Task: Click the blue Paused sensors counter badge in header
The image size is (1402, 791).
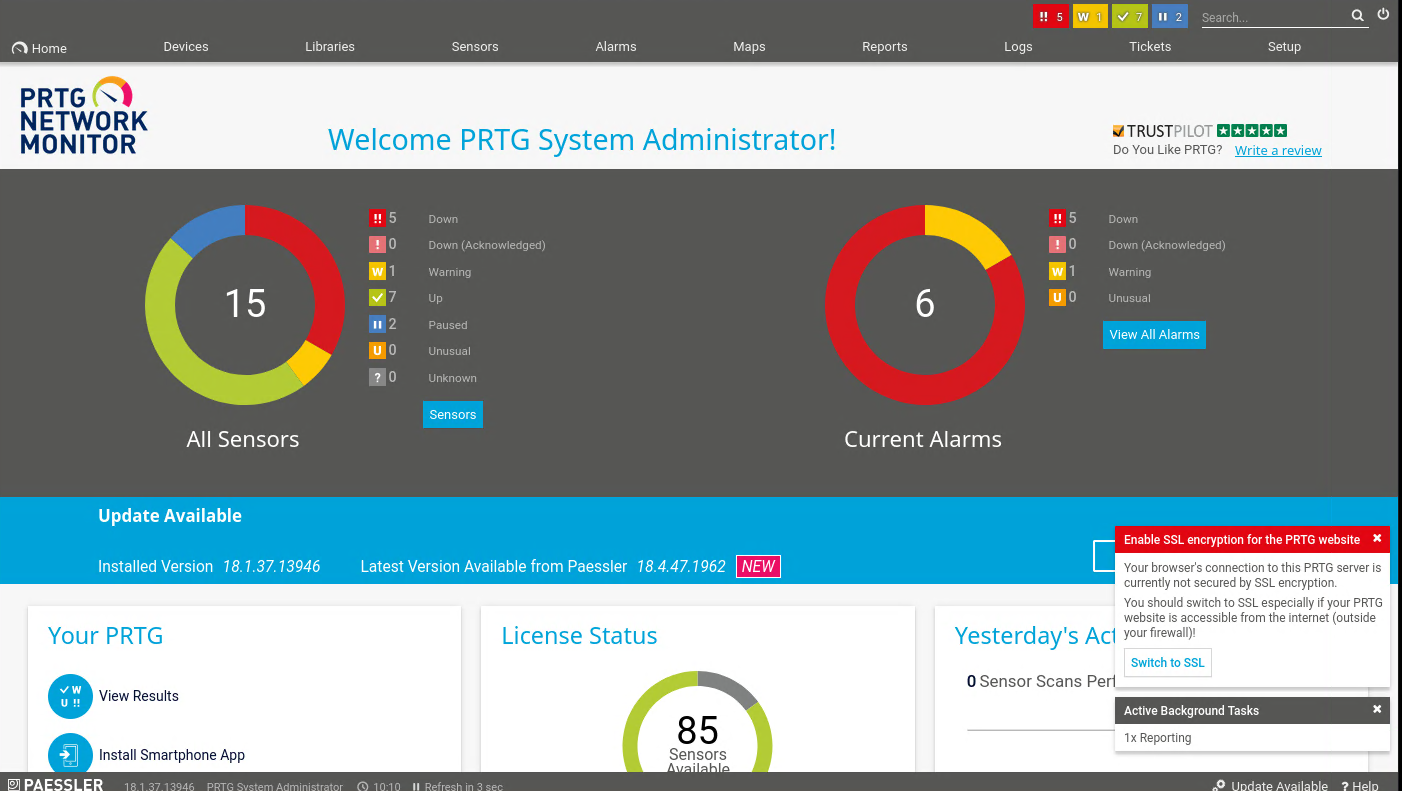Action: 1169,16
